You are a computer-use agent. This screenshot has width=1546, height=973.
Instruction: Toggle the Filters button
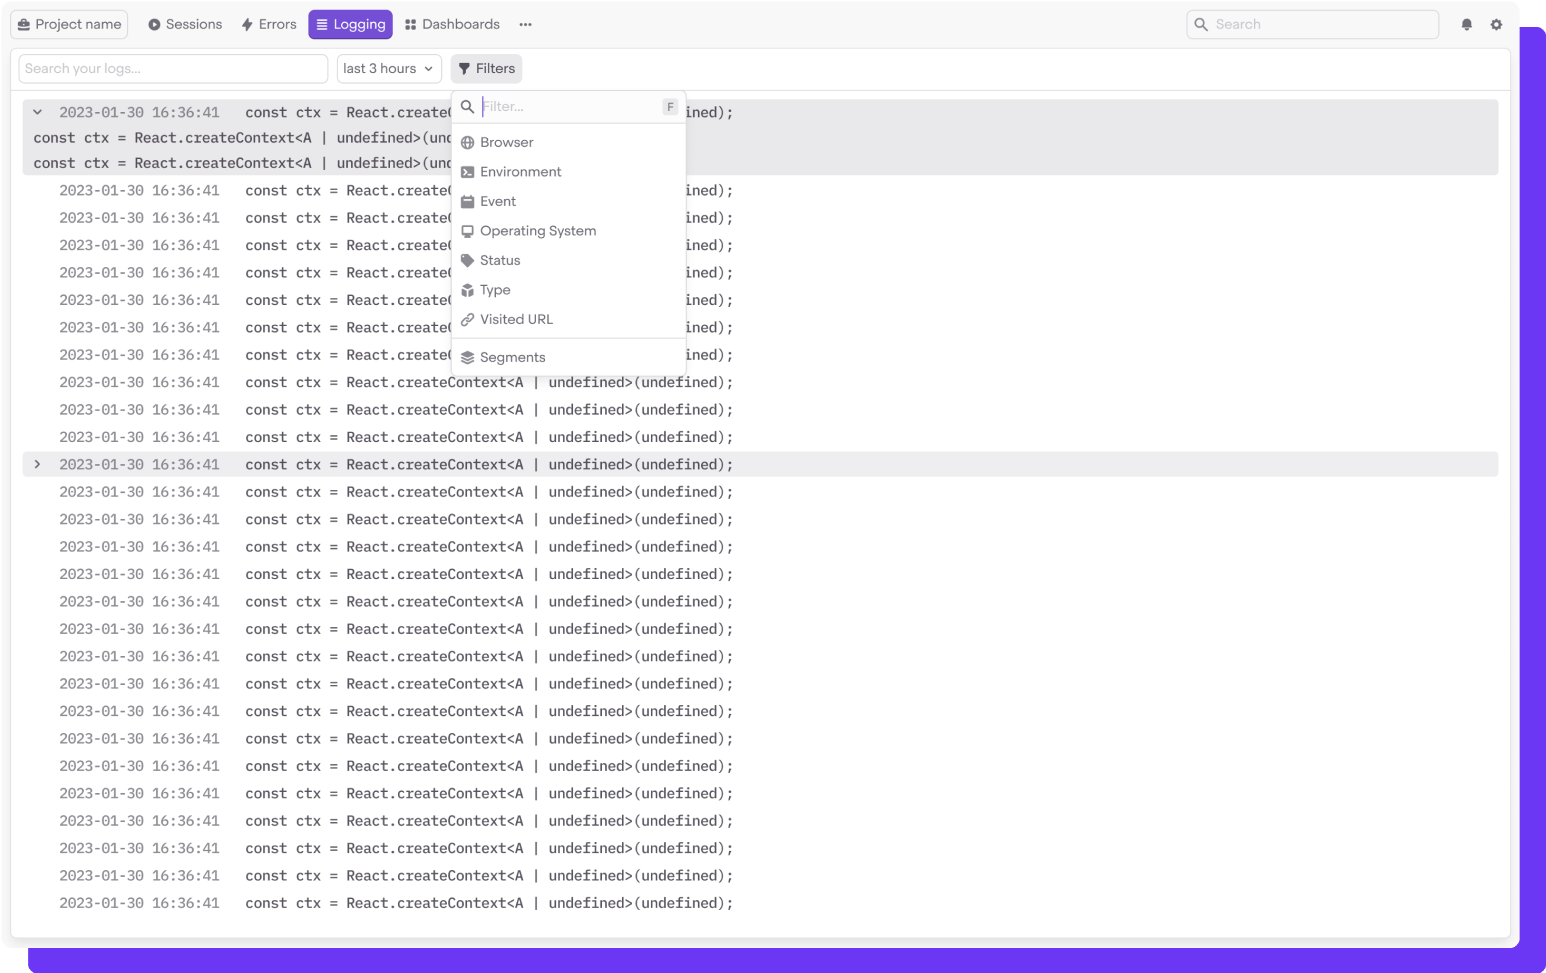[486, 68]
